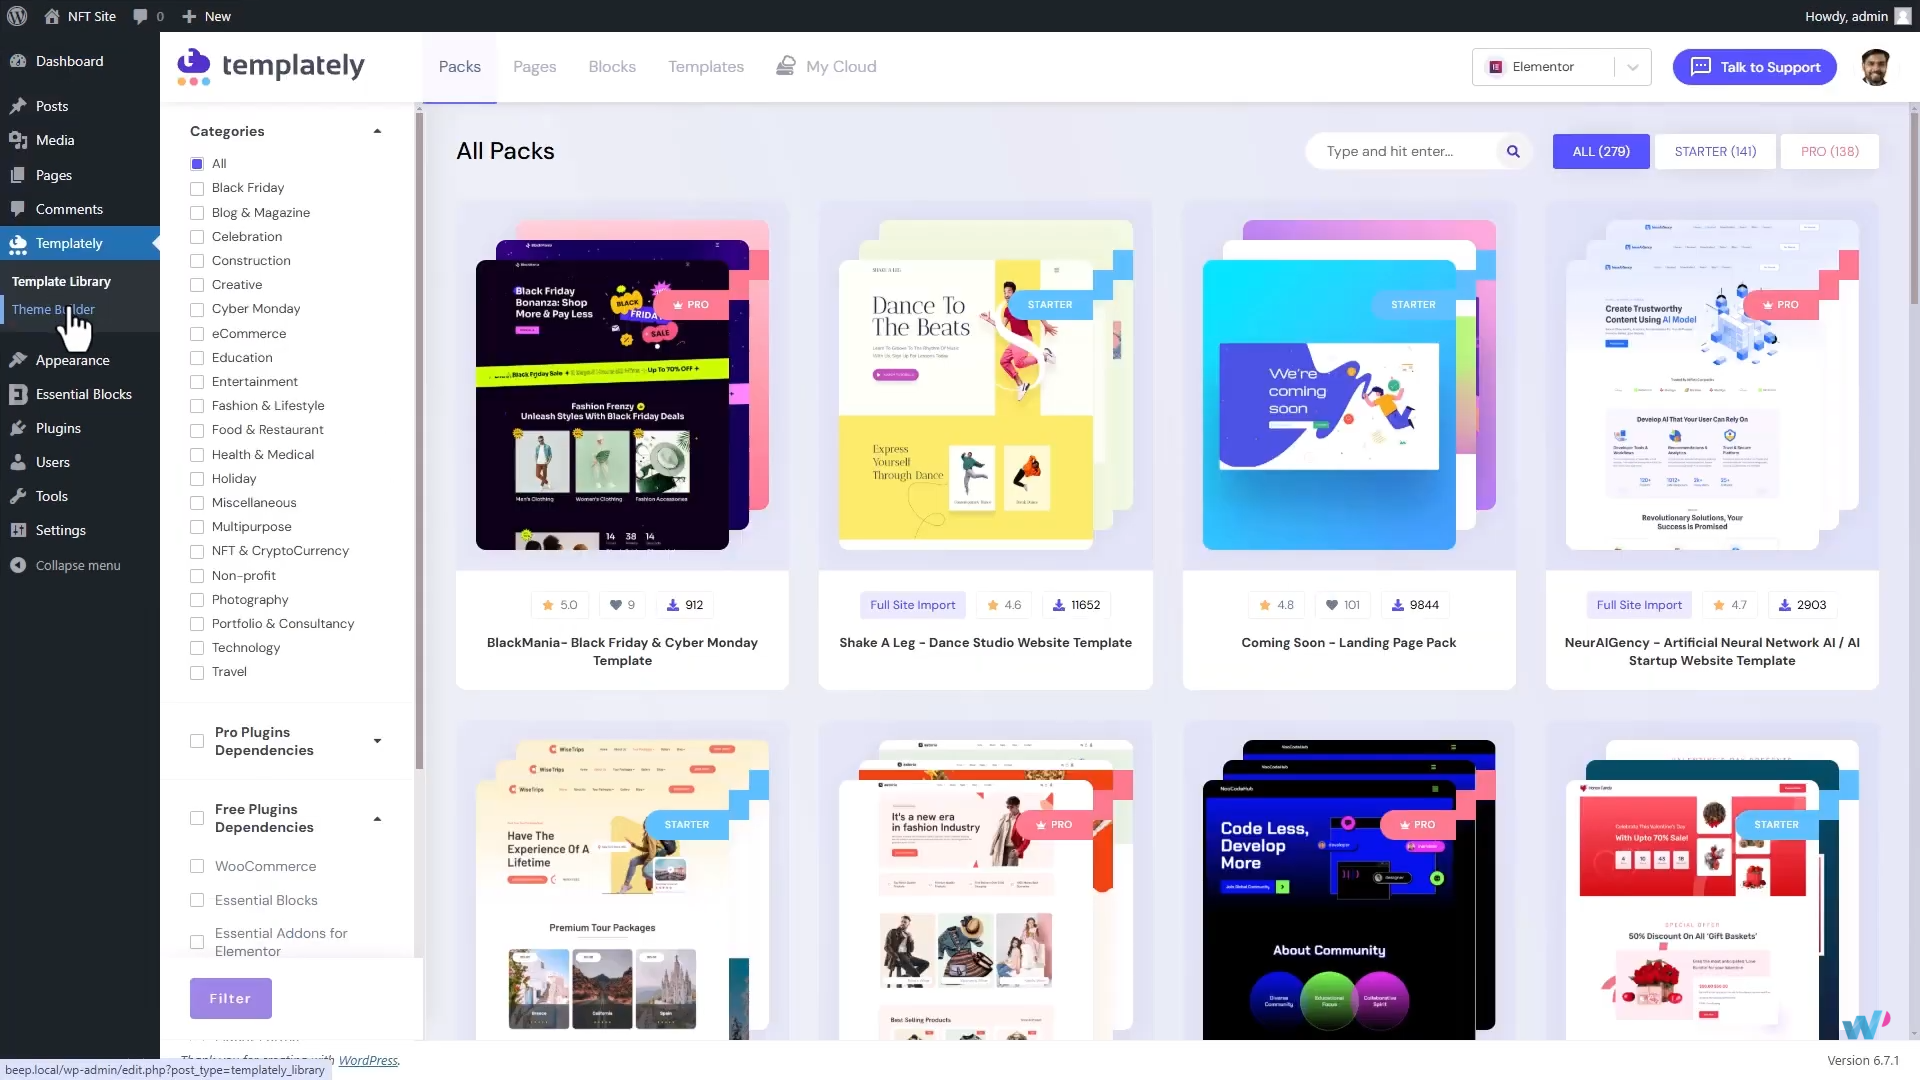Click the Filter button below dependencies
This screenshot has width=1920, height=1080.
(x=230, y=998)
